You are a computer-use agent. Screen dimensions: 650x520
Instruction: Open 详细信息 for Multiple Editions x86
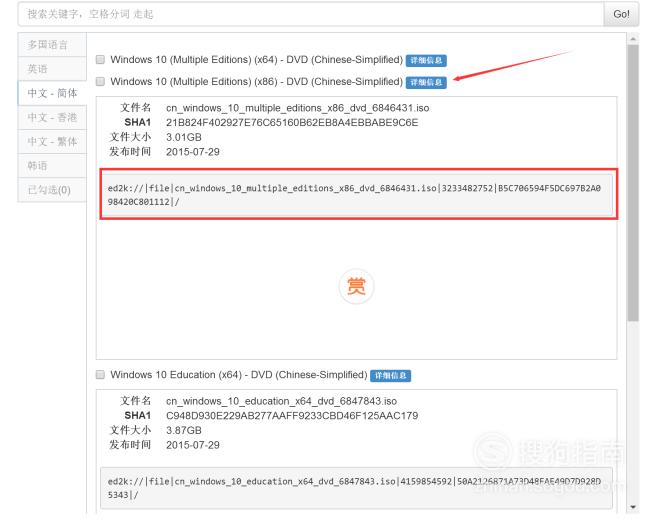[x=426, y=83]
